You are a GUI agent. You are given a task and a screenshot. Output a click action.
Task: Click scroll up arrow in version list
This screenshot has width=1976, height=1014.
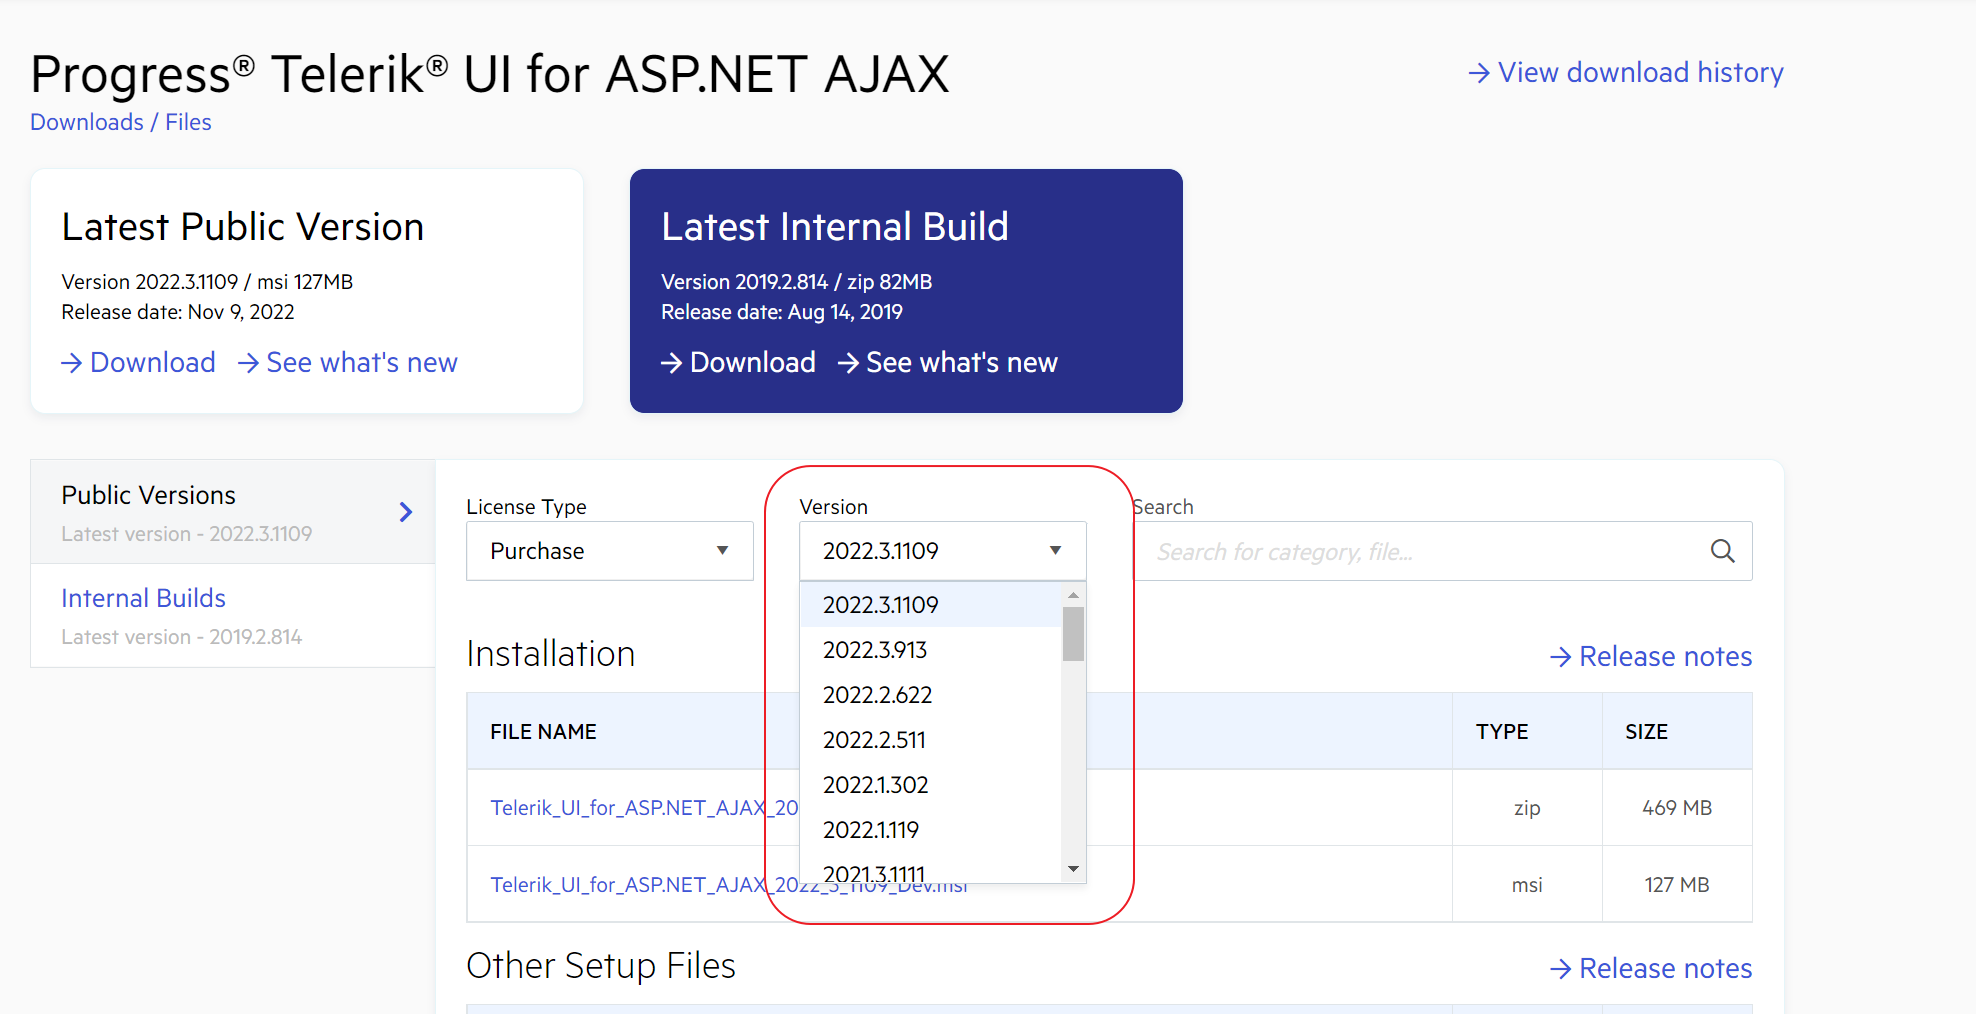tap(1073, 595)
